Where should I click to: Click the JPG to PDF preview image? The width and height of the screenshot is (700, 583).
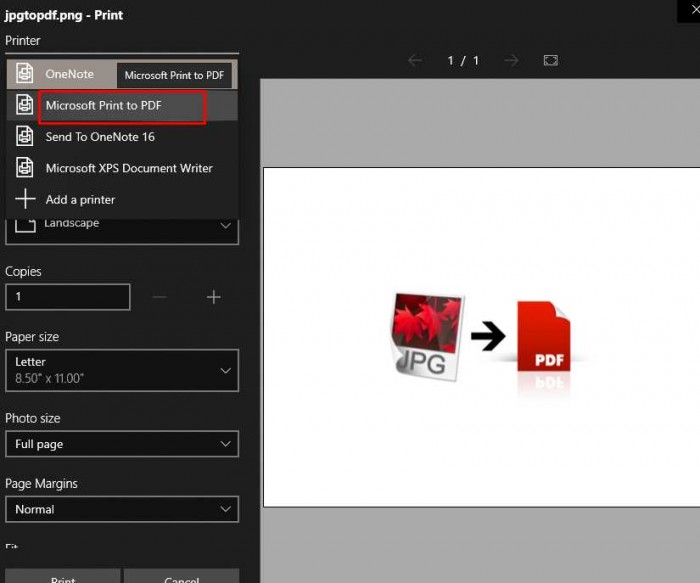[x=481, y=337]
